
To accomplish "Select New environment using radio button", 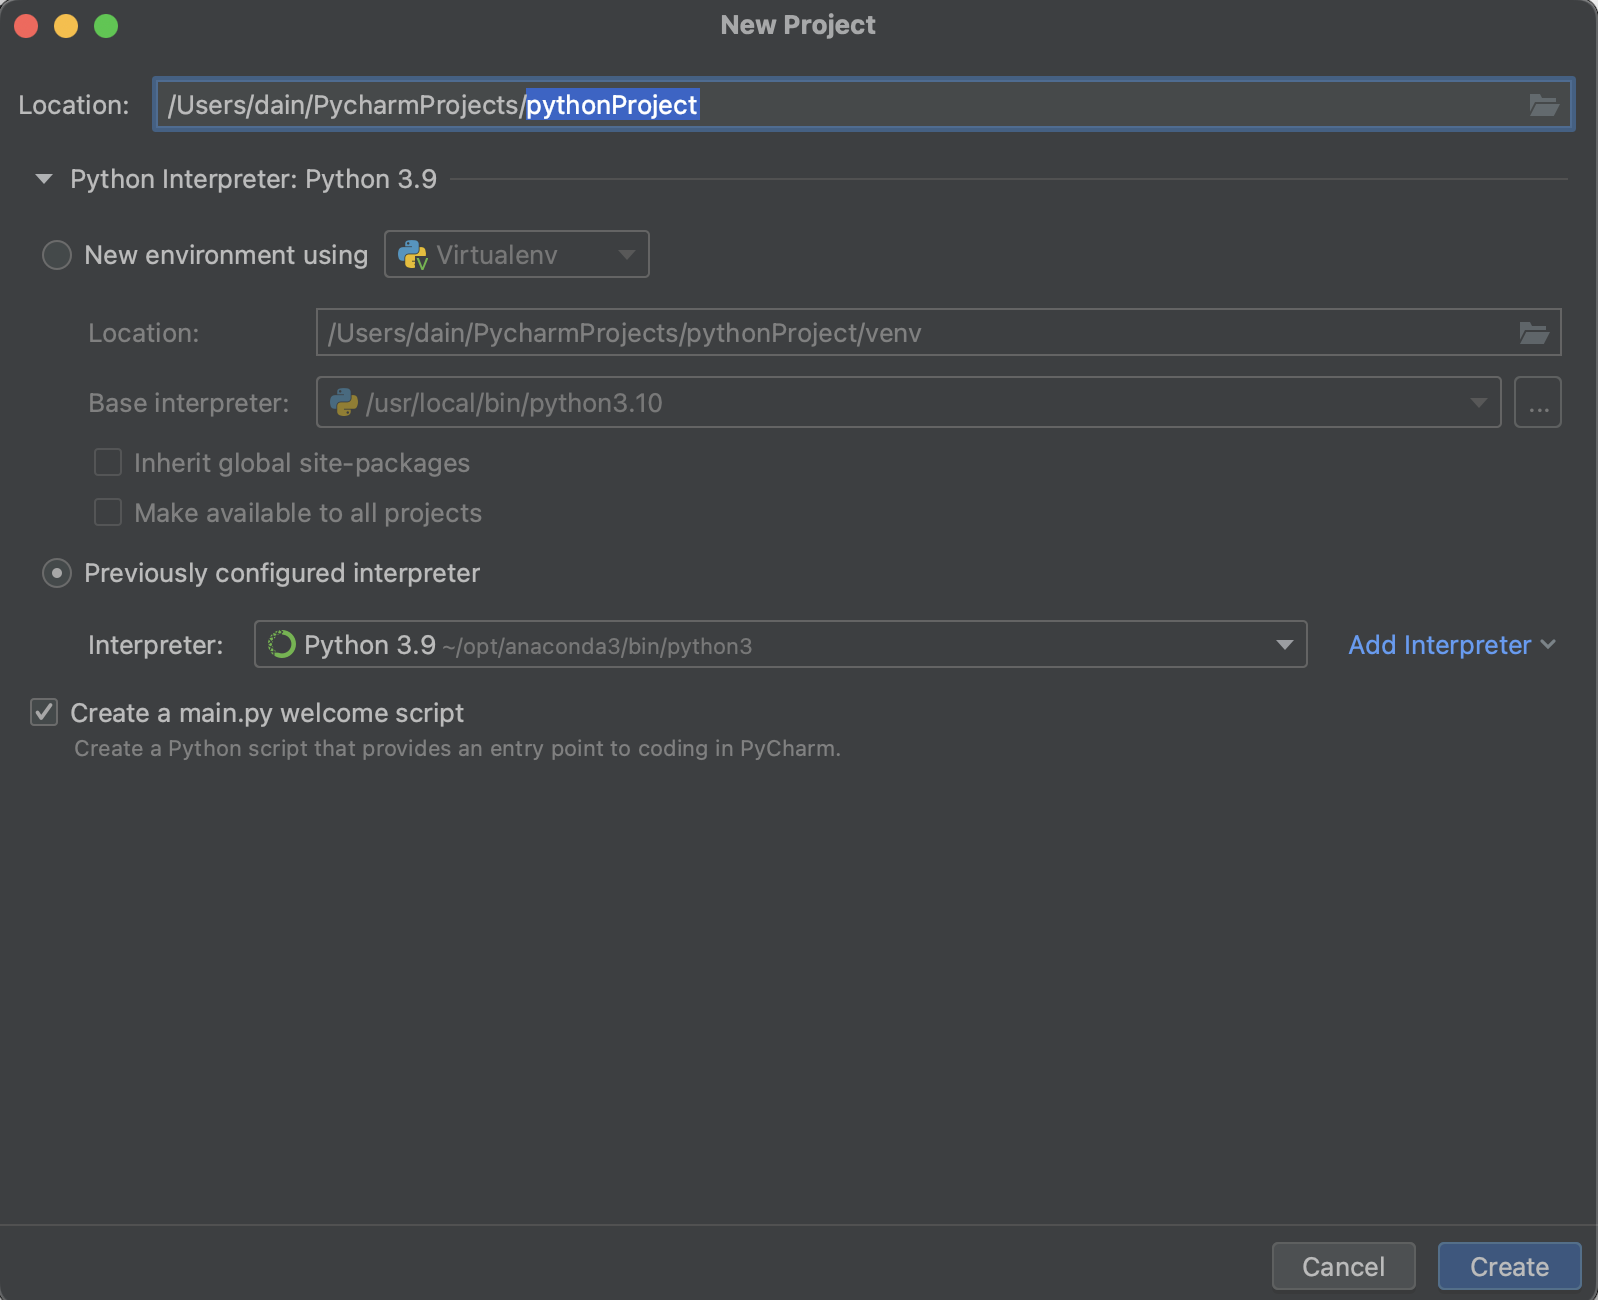I will 57,255.
